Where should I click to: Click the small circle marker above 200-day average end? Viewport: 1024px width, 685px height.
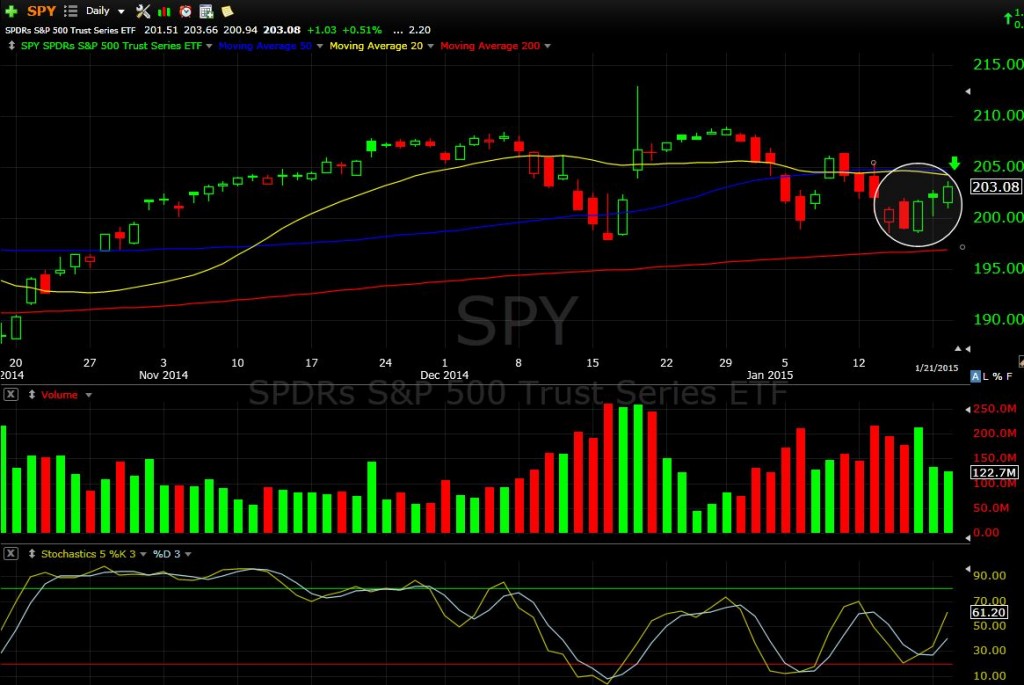(962, 247)
